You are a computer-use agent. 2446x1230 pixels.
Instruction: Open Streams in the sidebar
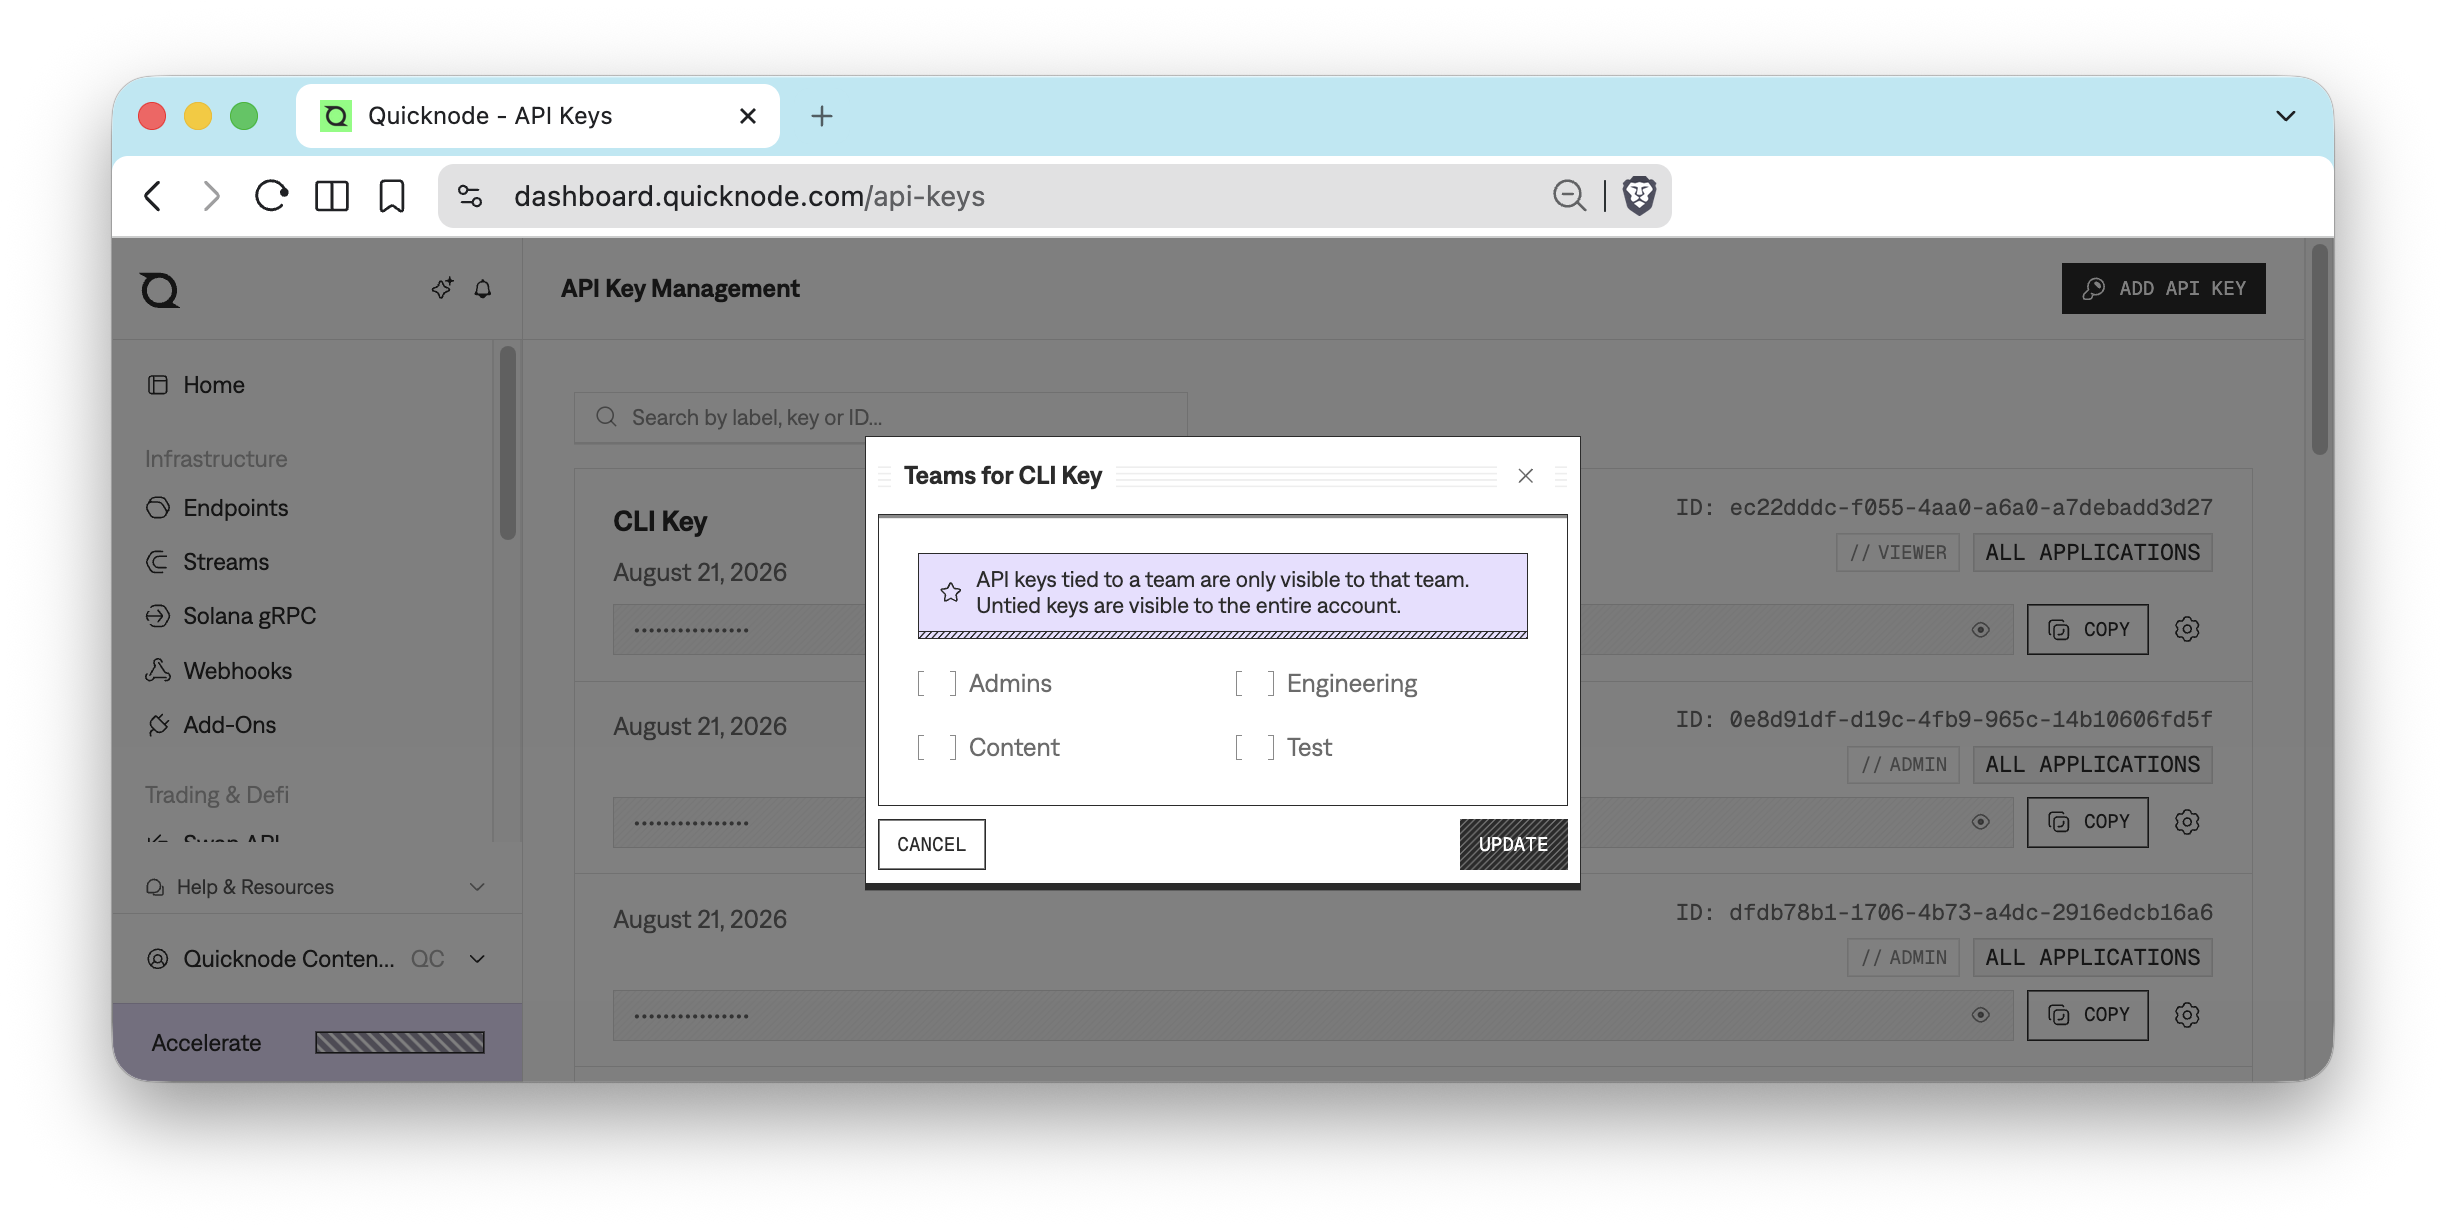click(x=225, y=562)
